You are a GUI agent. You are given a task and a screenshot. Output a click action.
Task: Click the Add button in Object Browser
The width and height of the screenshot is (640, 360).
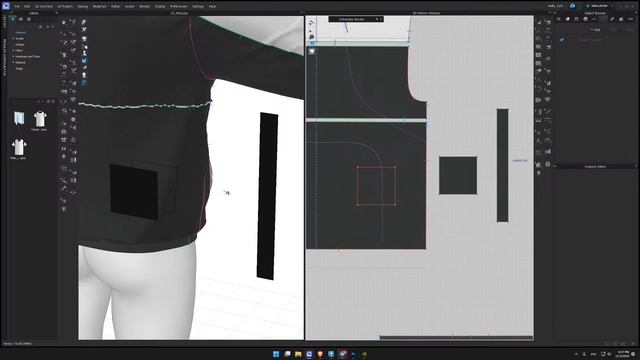[596, 30]
